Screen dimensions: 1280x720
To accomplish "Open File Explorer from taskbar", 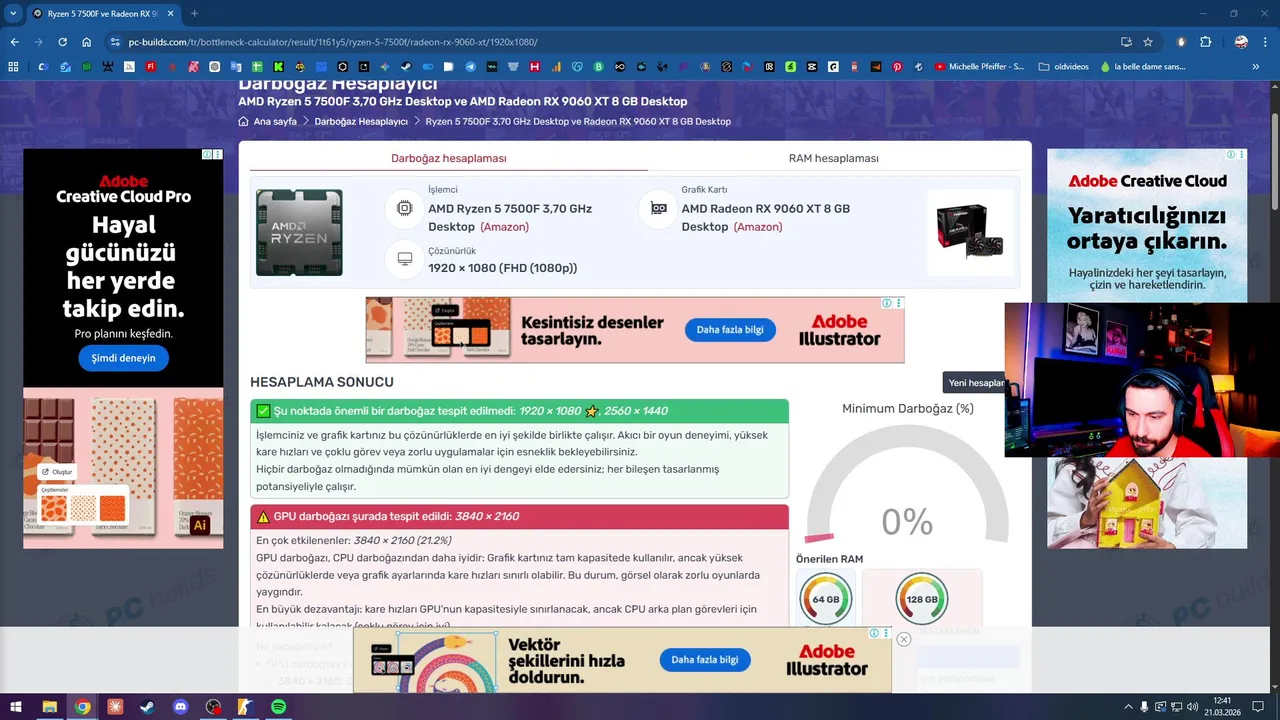I will click(x=49, y=707).
